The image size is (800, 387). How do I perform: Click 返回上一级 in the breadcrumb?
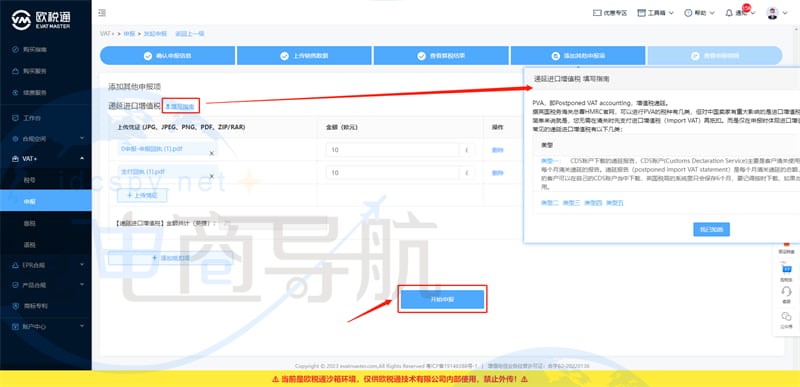[190, 34]
